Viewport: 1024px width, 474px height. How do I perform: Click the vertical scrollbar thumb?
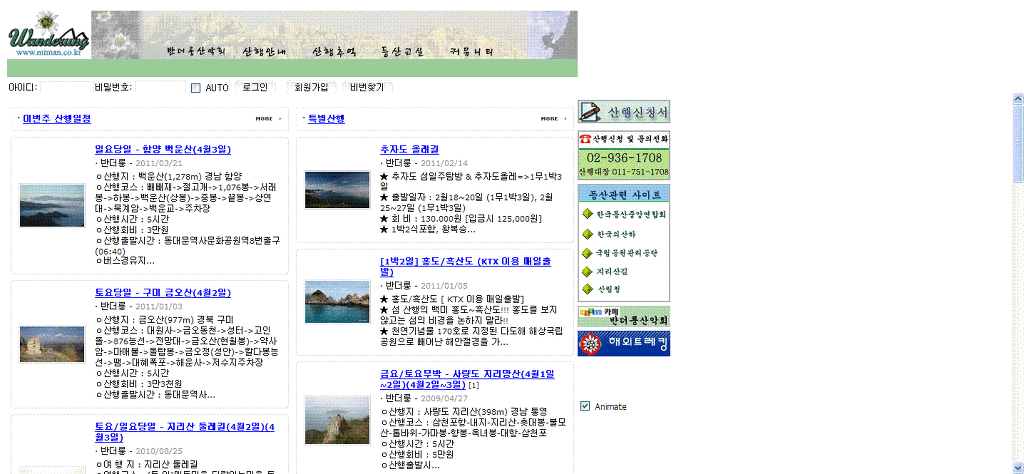[1018, 144]
